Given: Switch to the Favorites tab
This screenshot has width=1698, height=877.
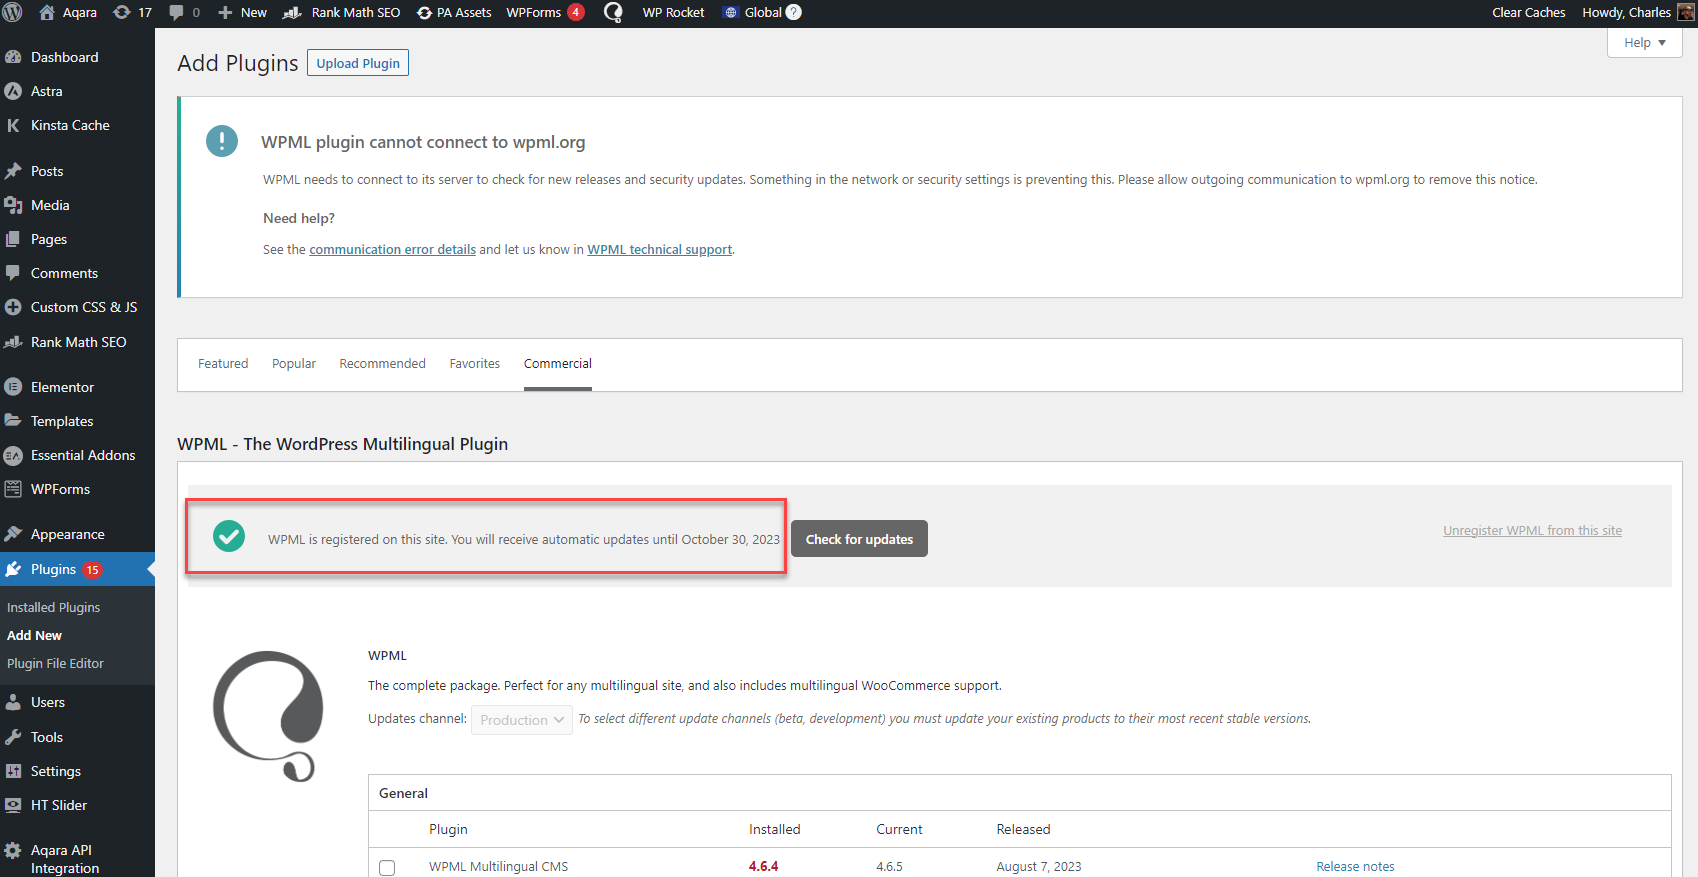Looking at the screenshot, I should coord(475,363).
